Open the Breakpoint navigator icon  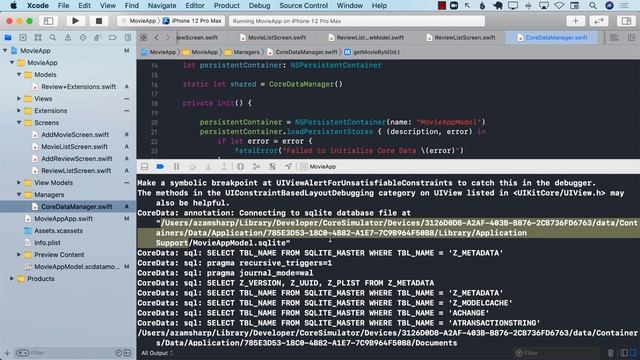112,38
